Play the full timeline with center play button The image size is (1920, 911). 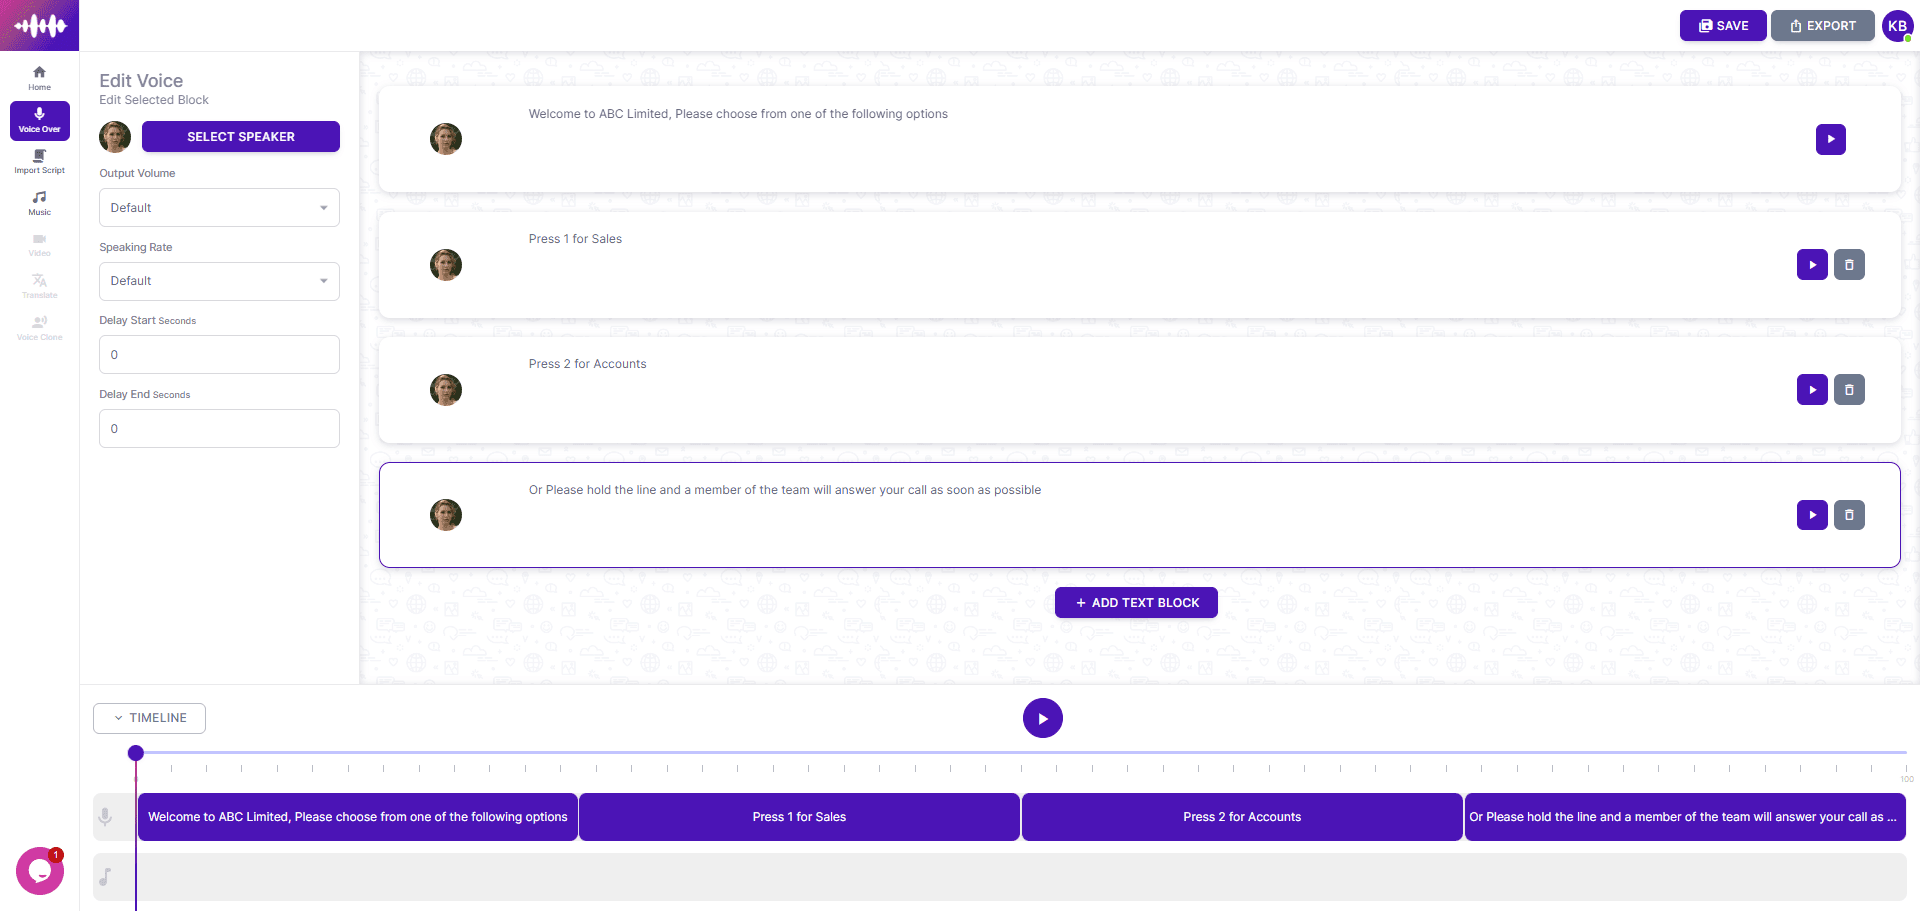click(x=1042, y=718)
